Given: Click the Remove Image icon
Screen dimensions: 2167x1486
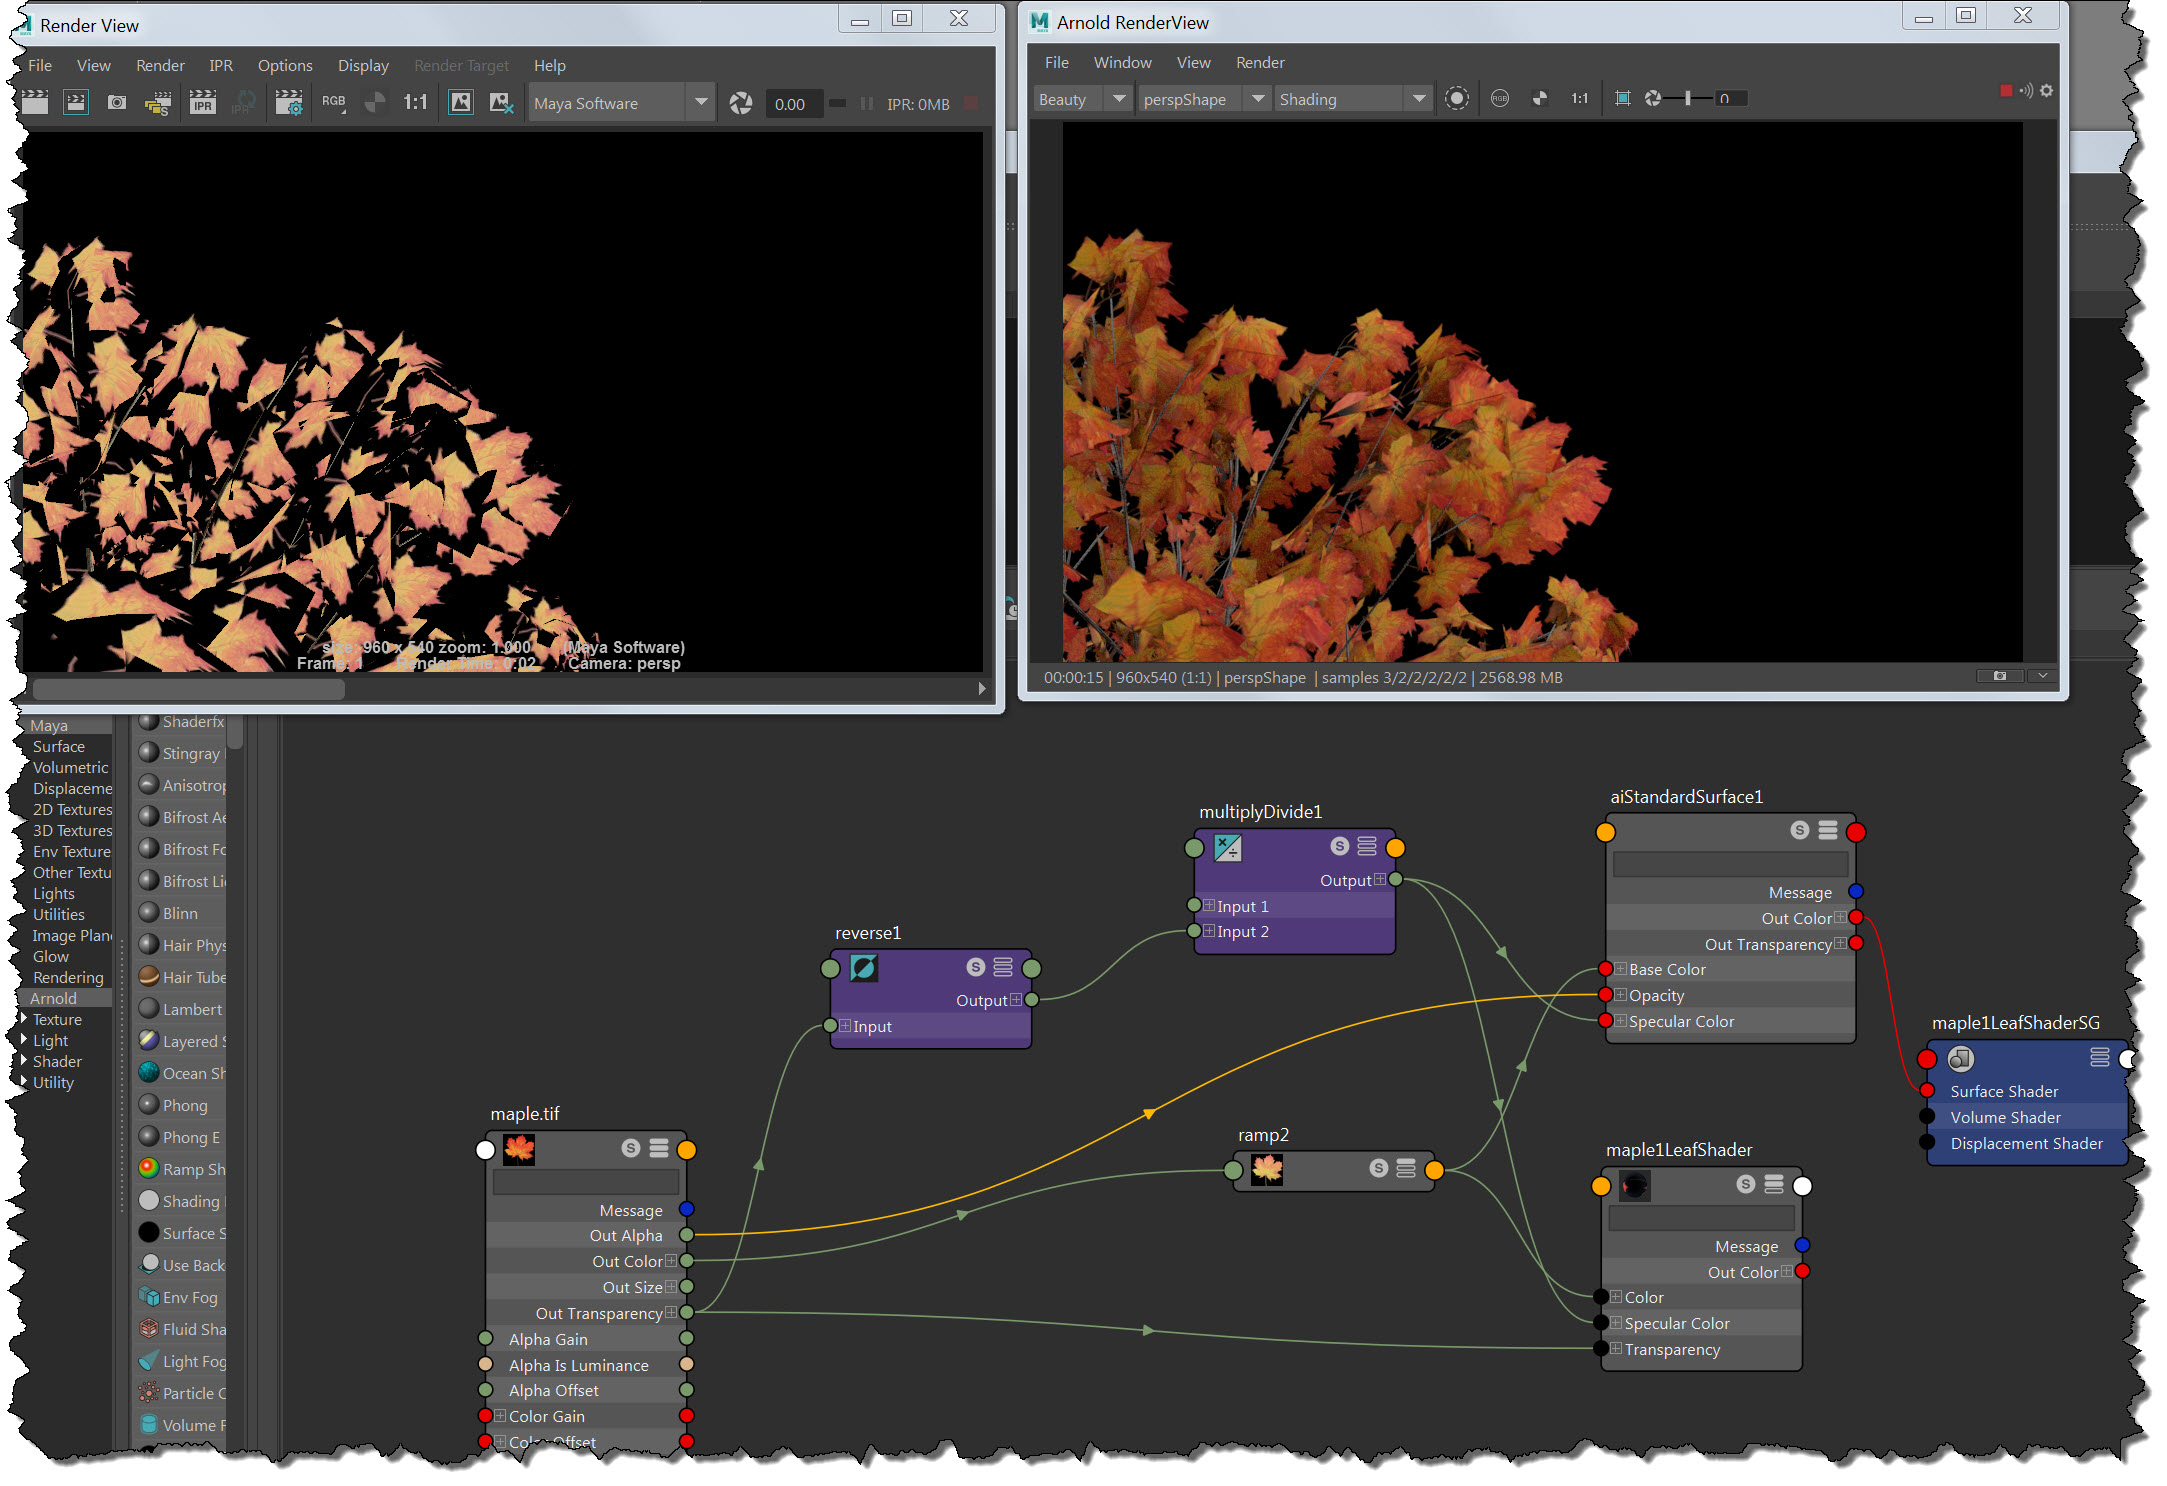Looking at the screenshot, I should pos(501,103).
